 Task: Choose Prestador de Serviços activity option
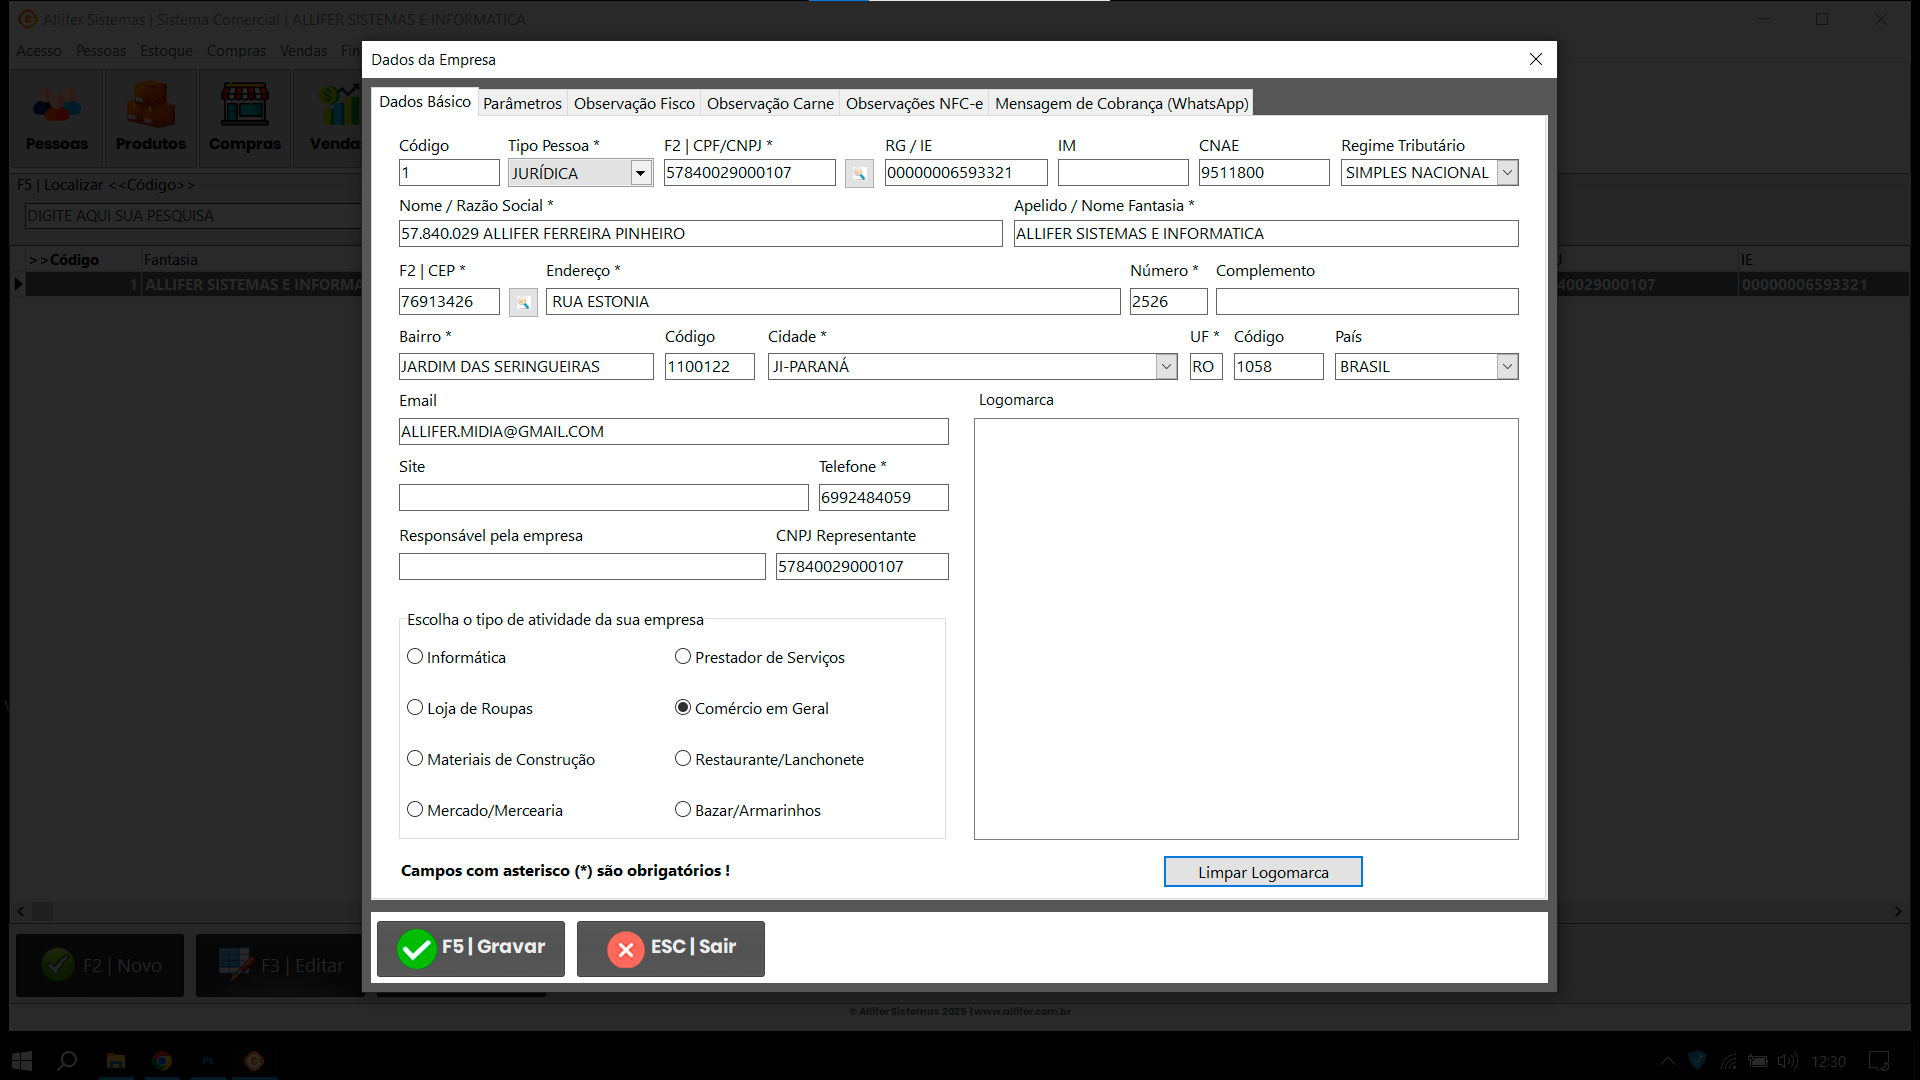[x=683, y=657]
